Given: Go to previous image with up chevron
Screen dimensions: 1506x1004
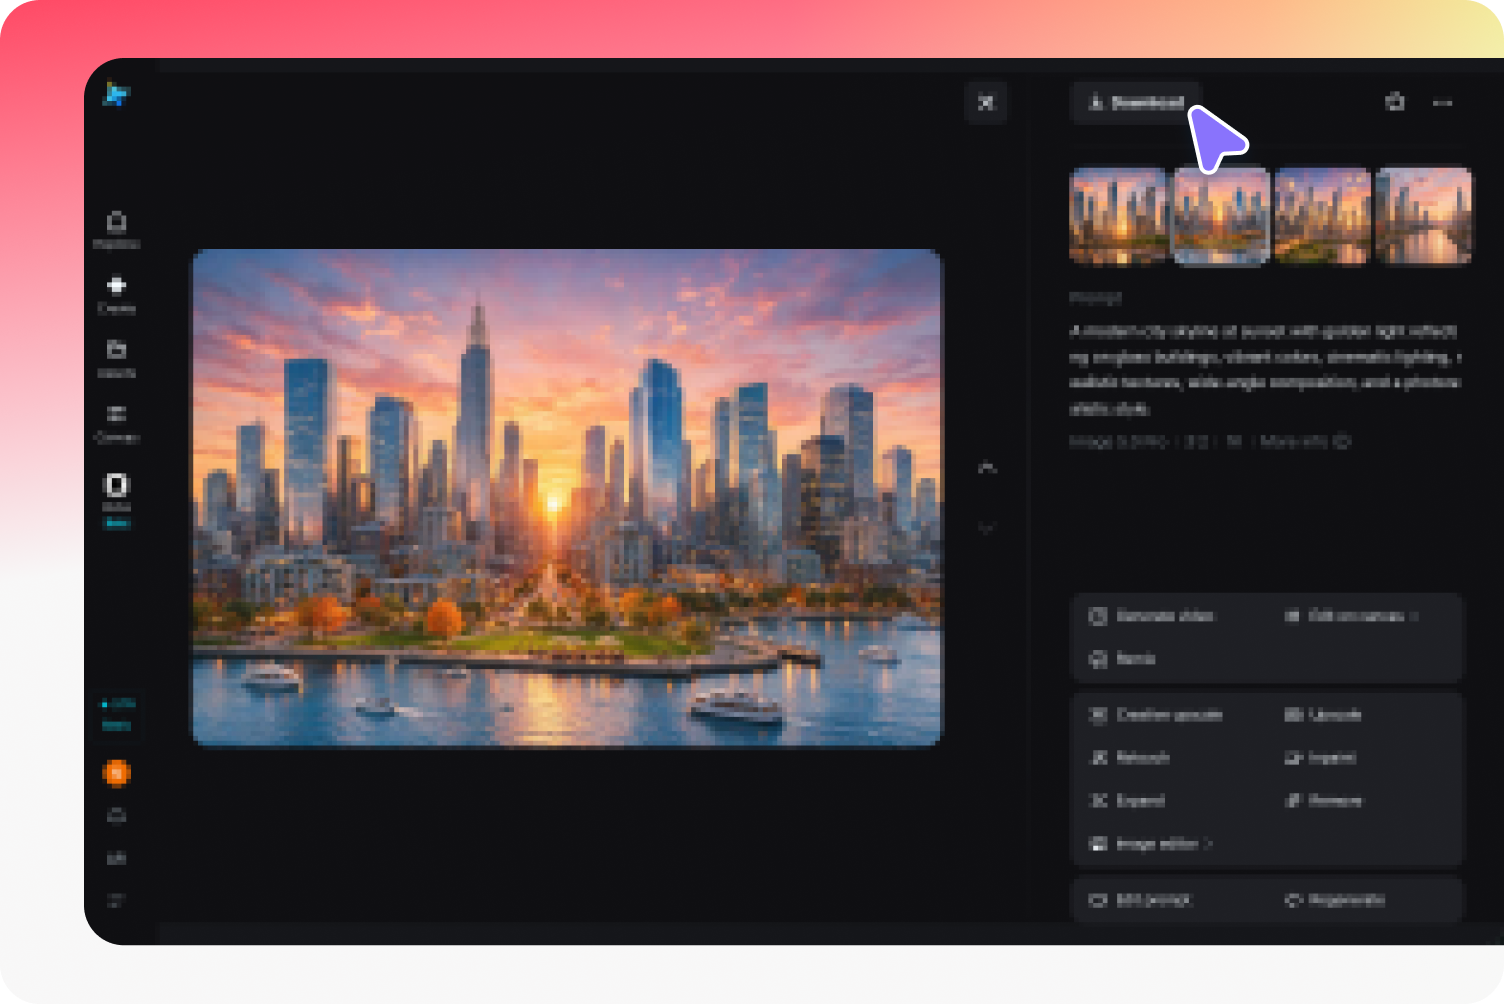Looking at the screenshot, I should [987, 467].
